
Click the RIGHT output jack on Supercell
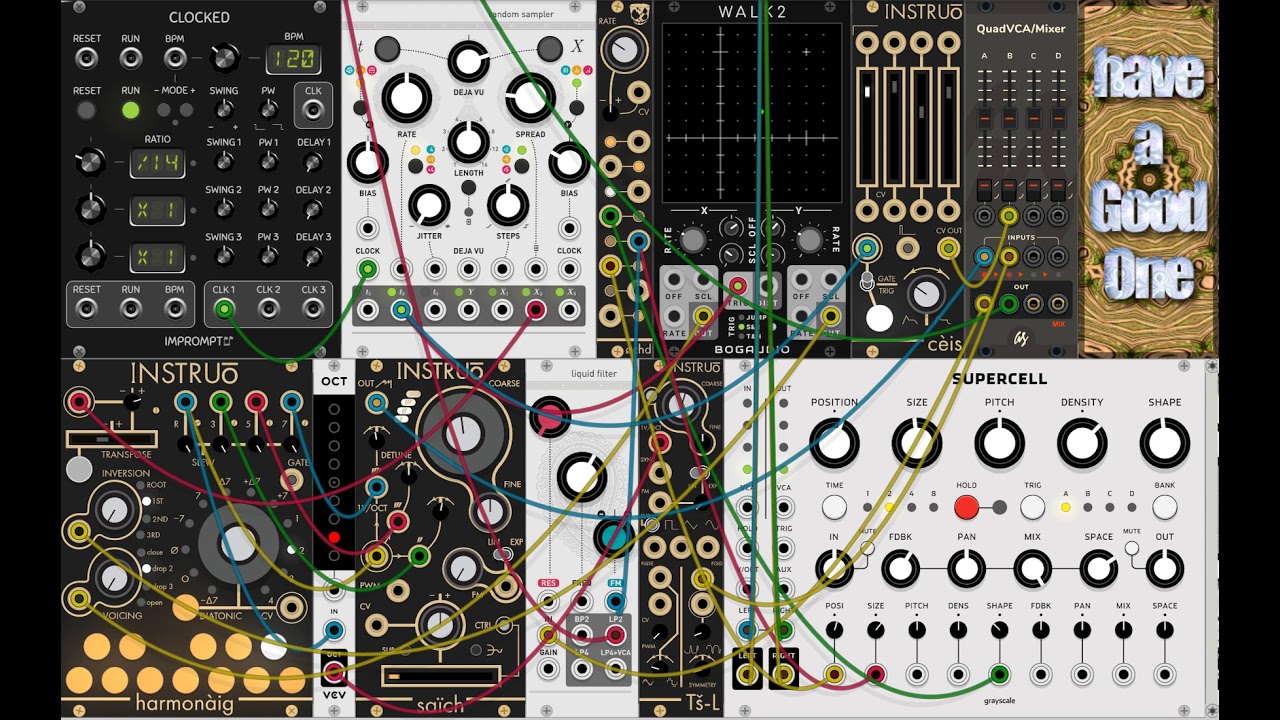pyautogui.click(x=784, y=674)
